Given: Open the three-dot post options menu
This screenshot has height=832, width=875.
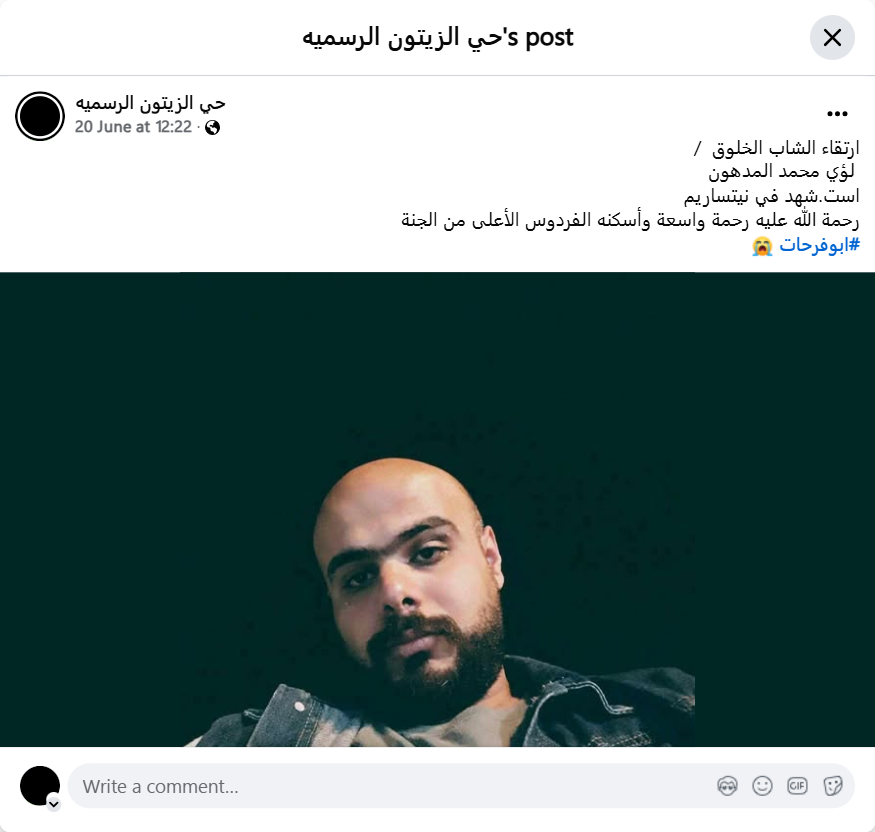Looking at the screenshot, I should coord(837,114).
